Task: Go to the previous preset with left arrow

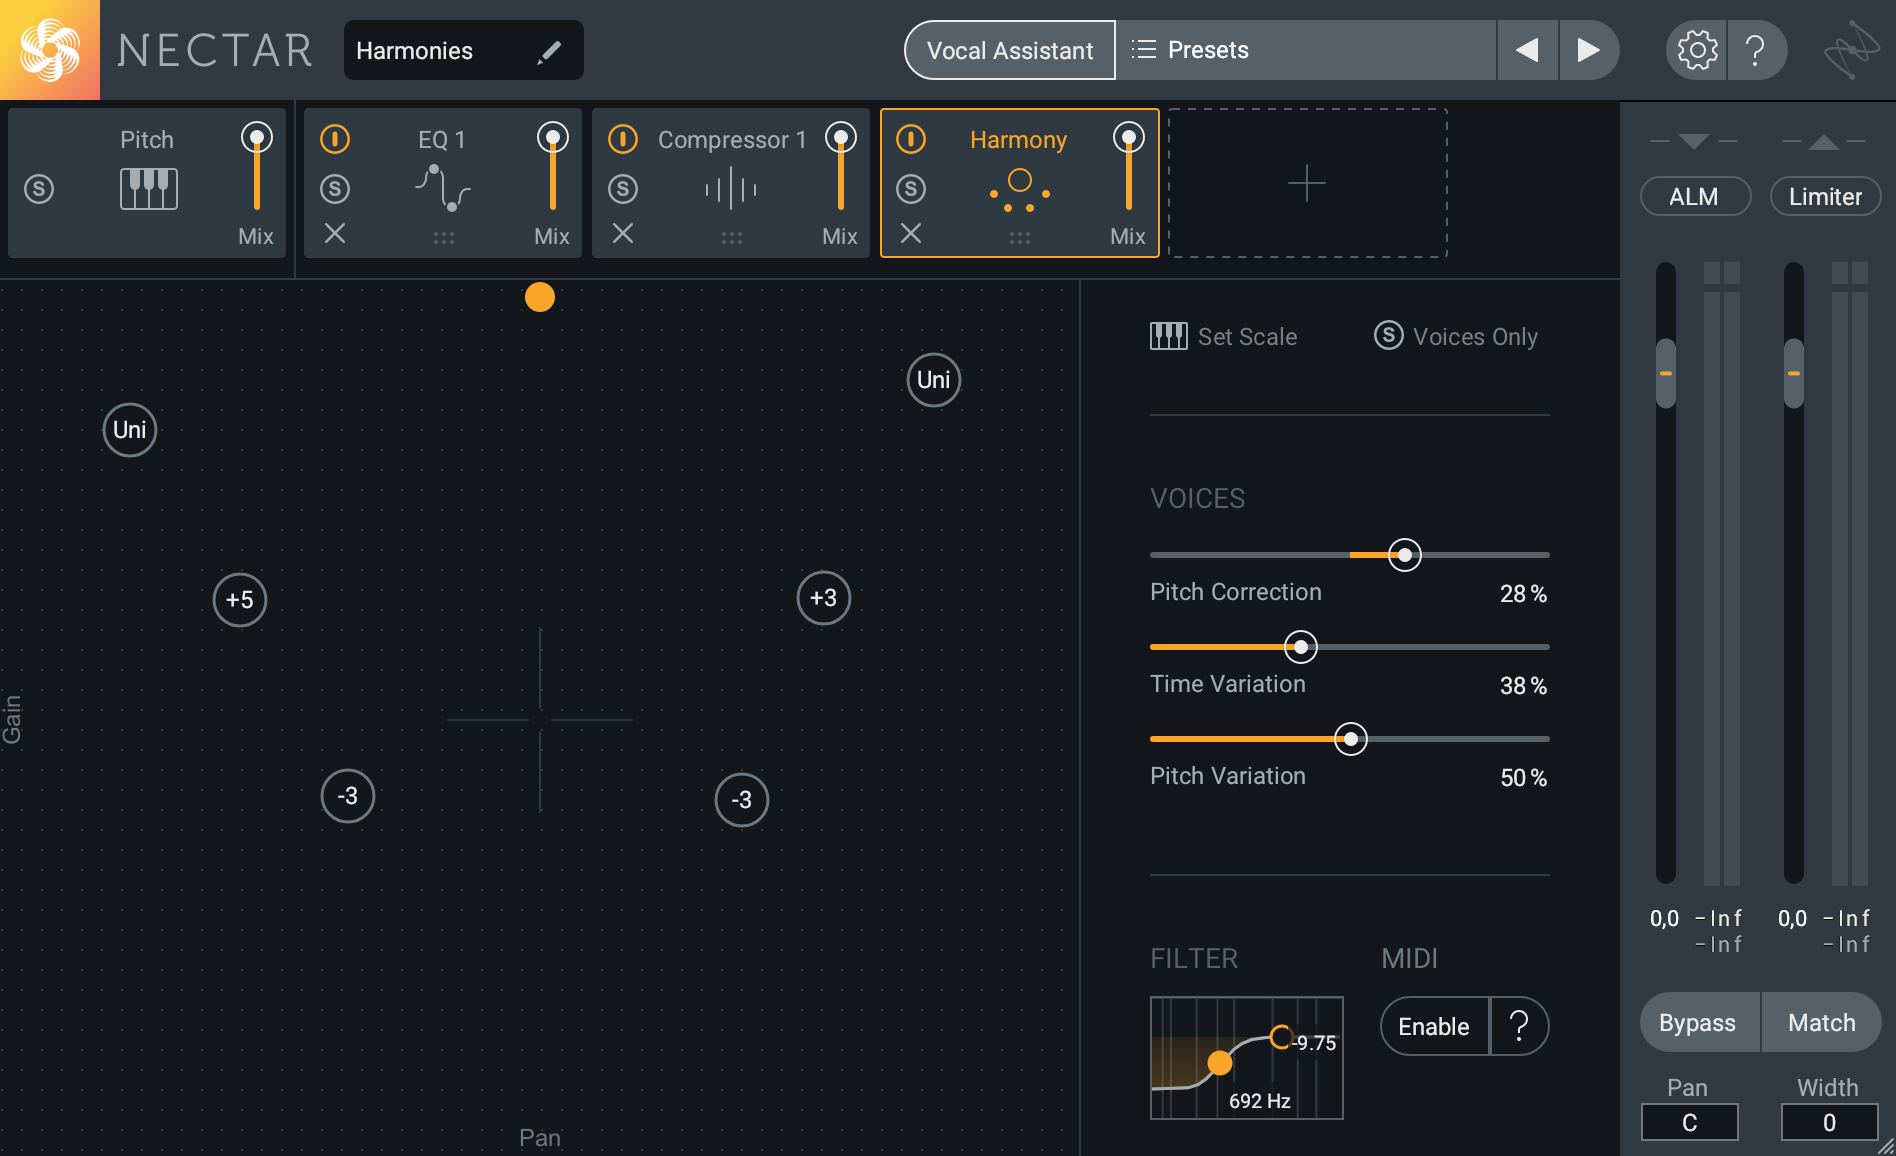Action: pos(1527,49)
